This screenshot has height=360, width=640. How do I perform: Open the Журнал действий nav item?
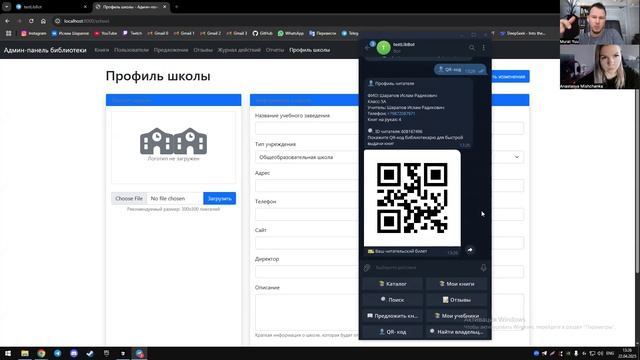point(239,50)
